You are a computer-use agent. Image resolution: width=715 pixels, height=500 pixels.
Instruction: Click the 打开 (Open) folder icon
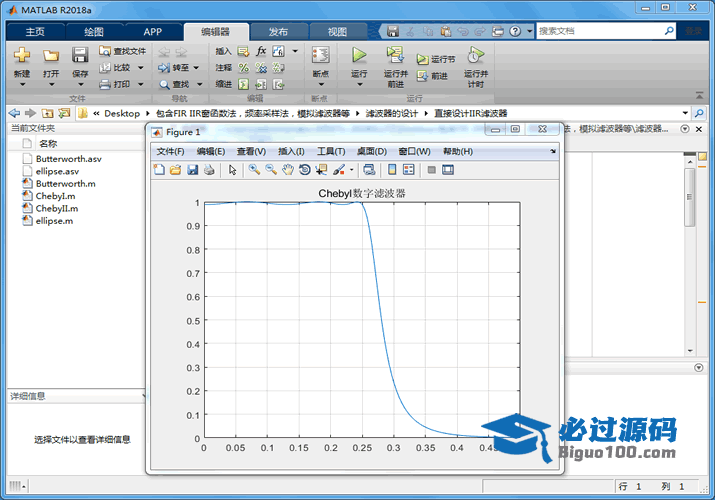tap(51, 56)
